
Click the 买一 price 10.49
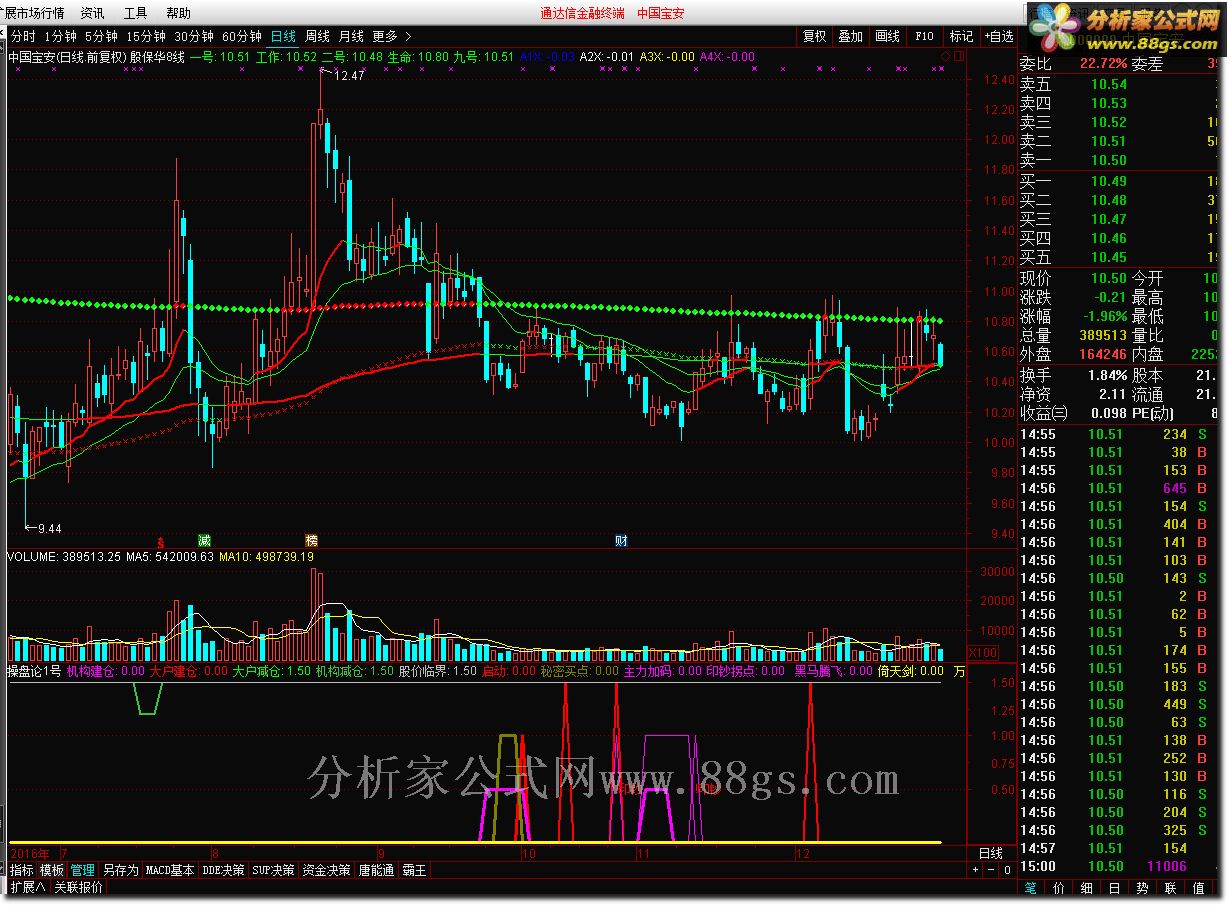click(x=1108, y=181)
